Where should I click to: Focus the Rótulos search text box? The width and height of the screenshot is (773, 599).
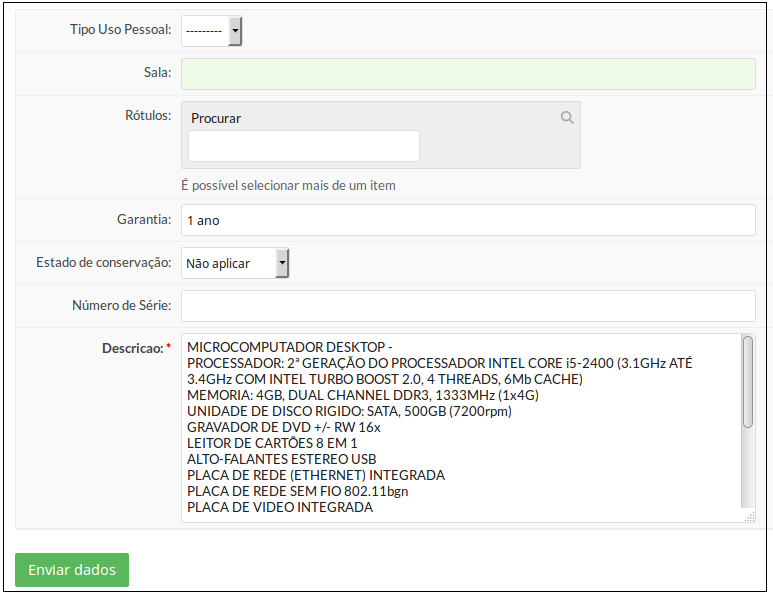click(x=304, y=146)
